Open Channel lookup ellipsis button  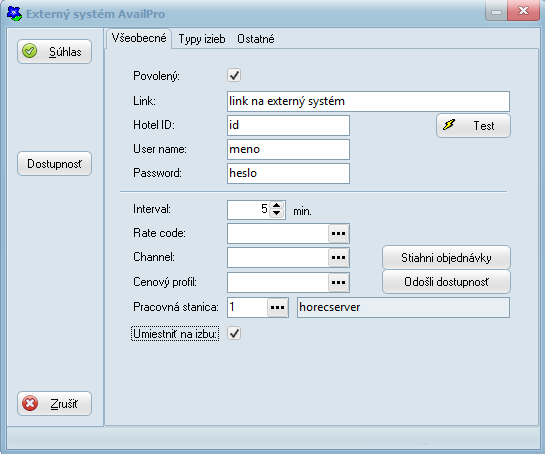339,258
